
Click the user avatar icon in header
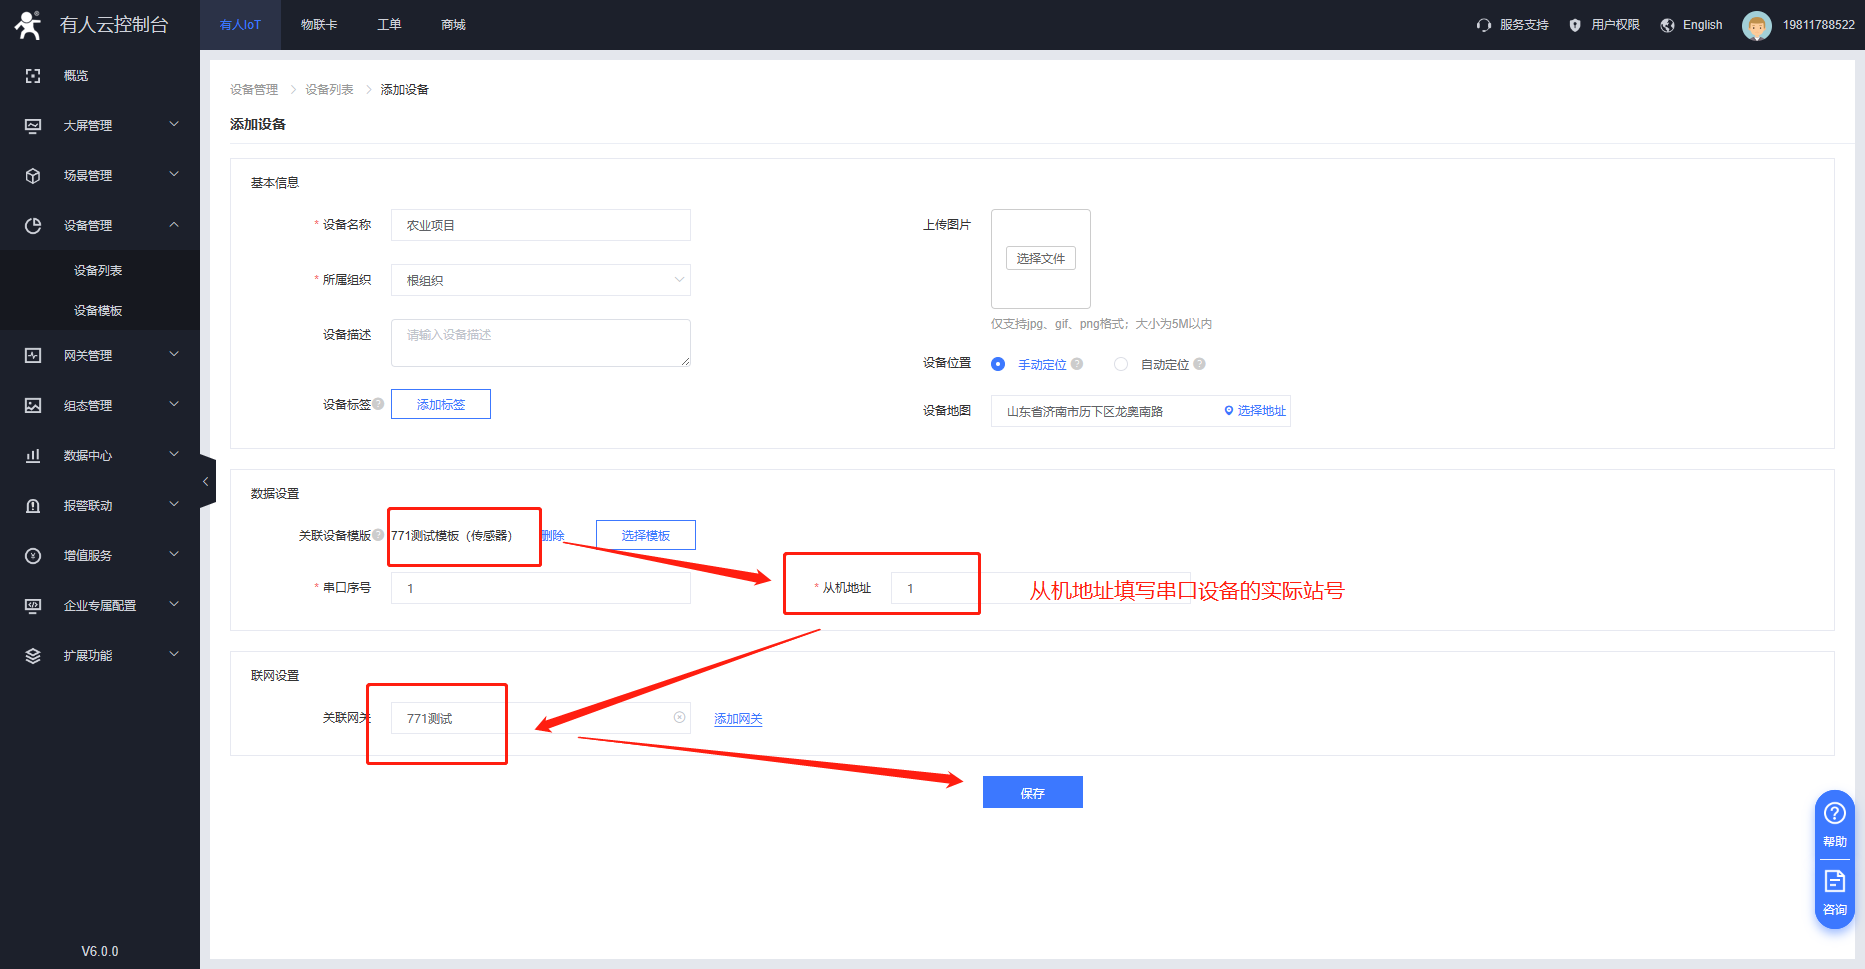click(1756, 25)
